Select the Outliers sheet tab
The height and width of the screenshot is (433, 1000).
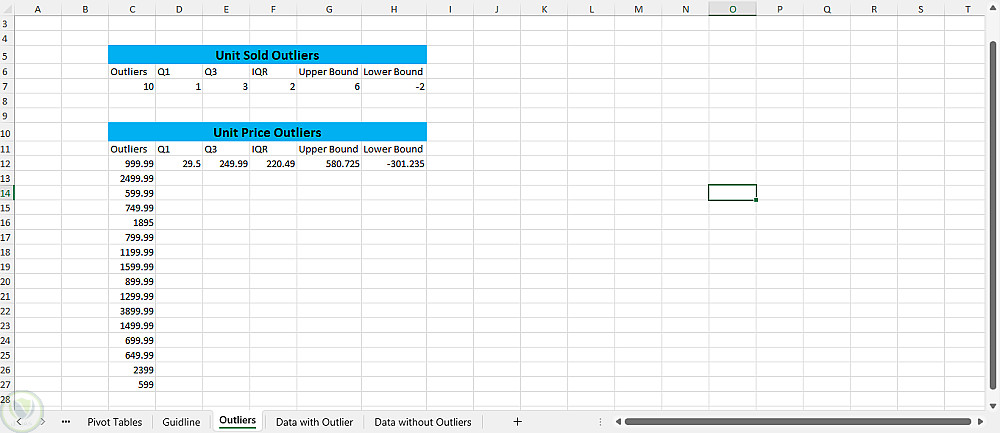point(237,421)
